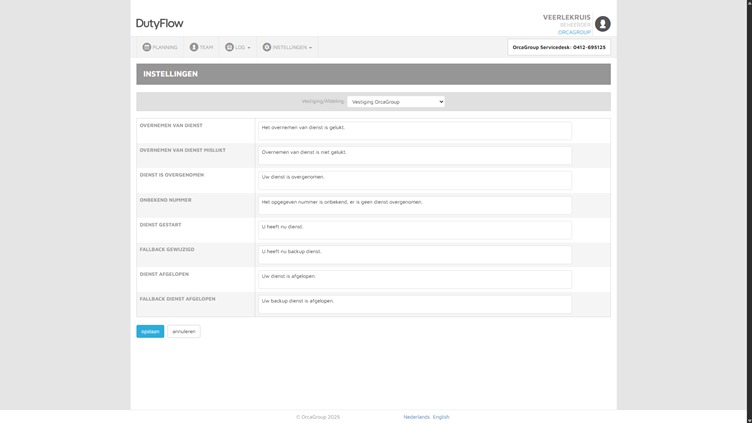Expand the Instellingen dropdown menu
Screen dimensions: 752x423
287,47
